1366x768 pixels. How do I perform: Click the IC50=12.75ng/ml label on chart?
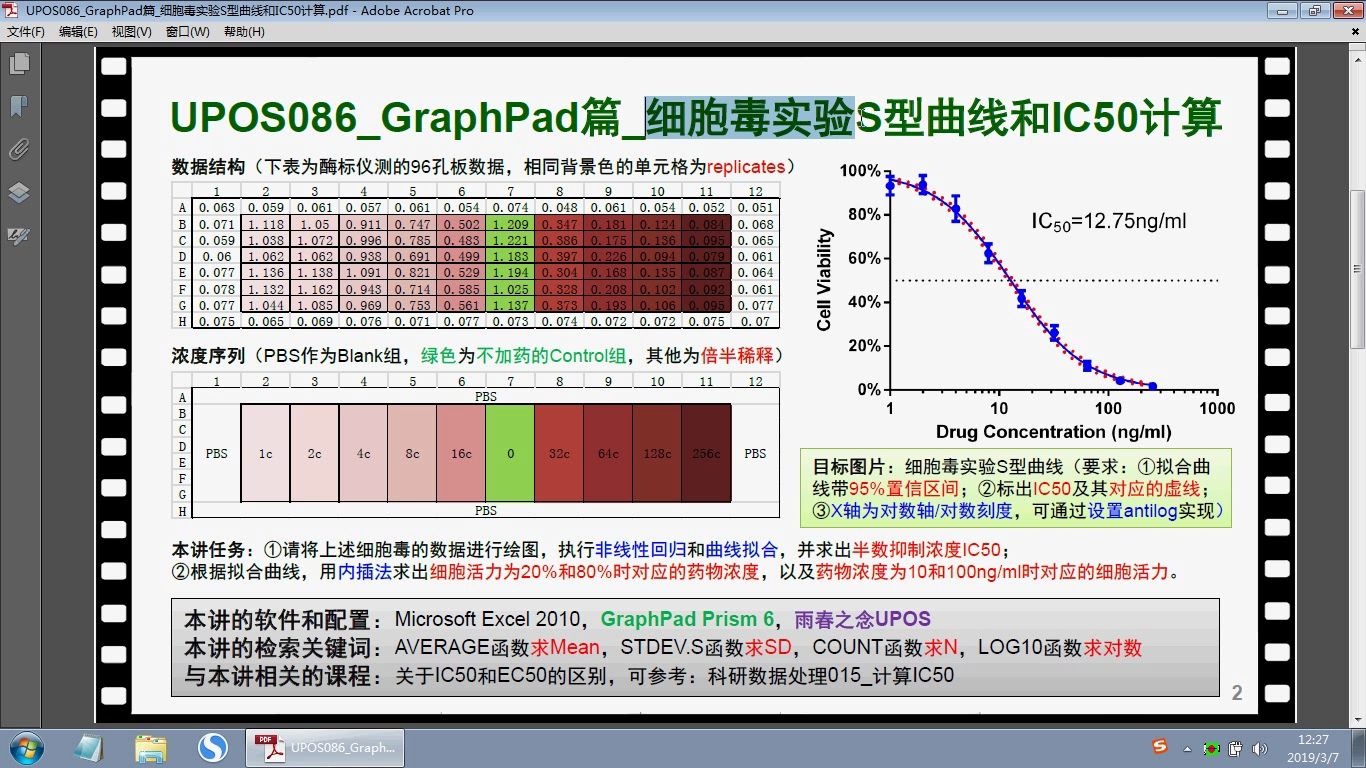click(1109, 221)
